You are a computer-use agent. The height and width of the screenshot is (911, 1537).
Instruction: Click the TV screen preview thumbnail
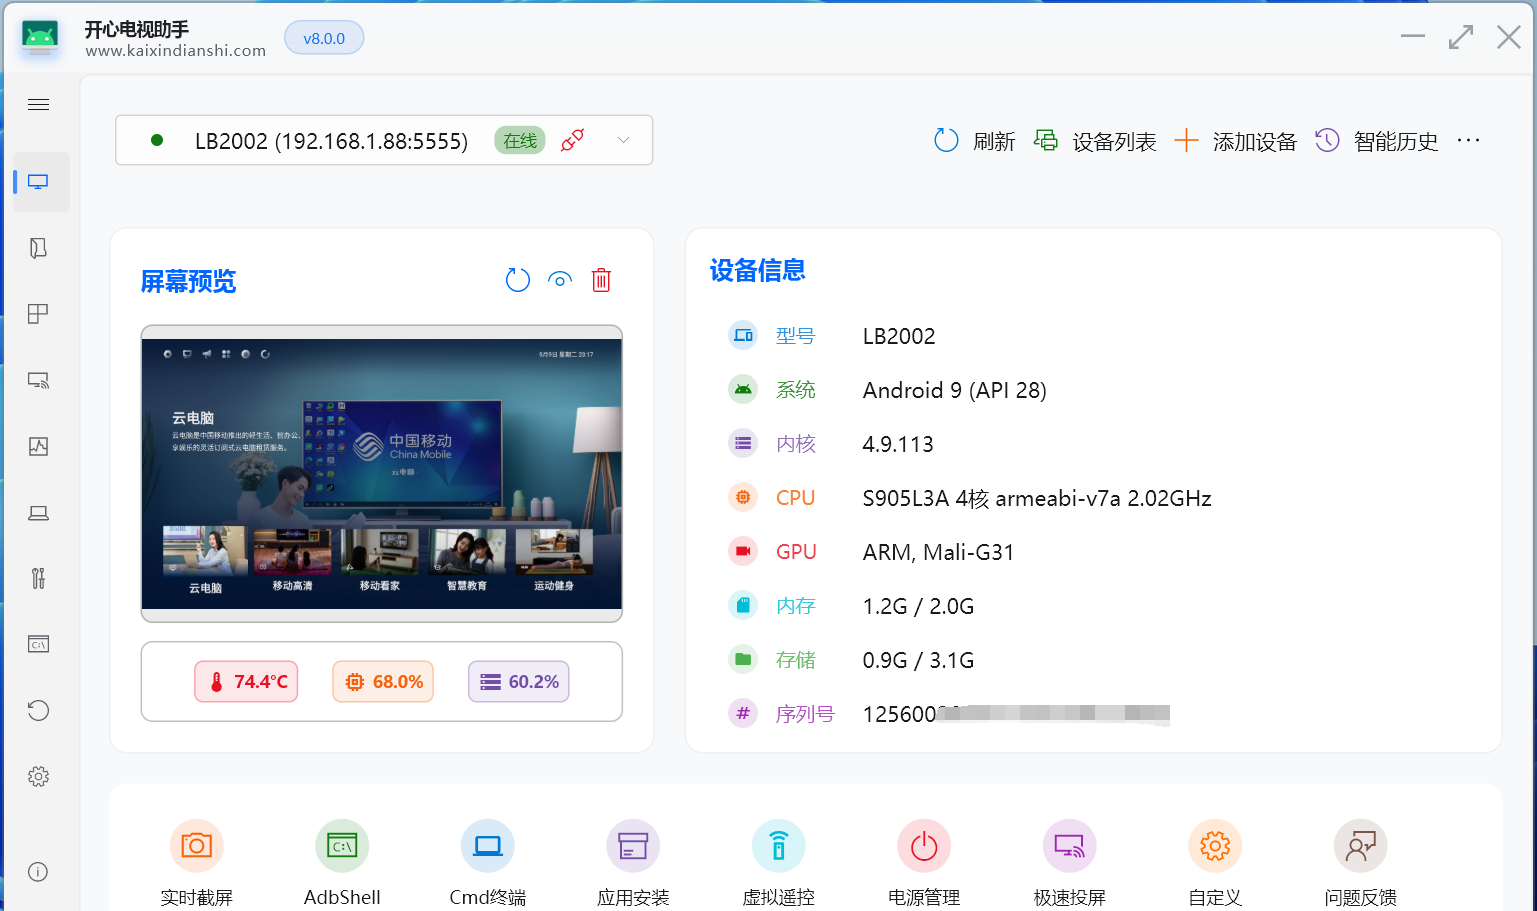coord(382,473)
